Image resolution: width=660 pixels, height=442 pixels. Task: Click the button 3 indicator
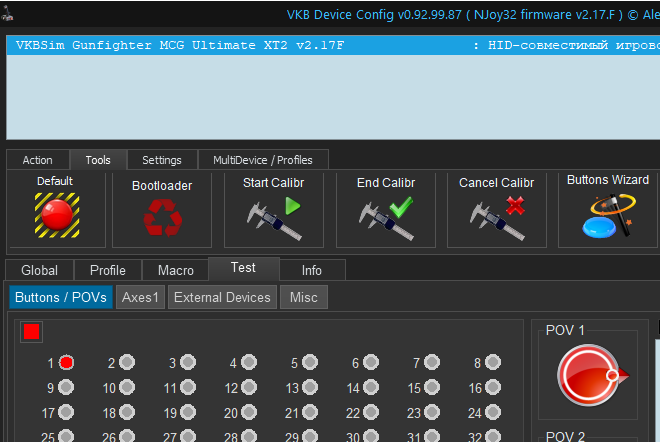tap(188, 362)
